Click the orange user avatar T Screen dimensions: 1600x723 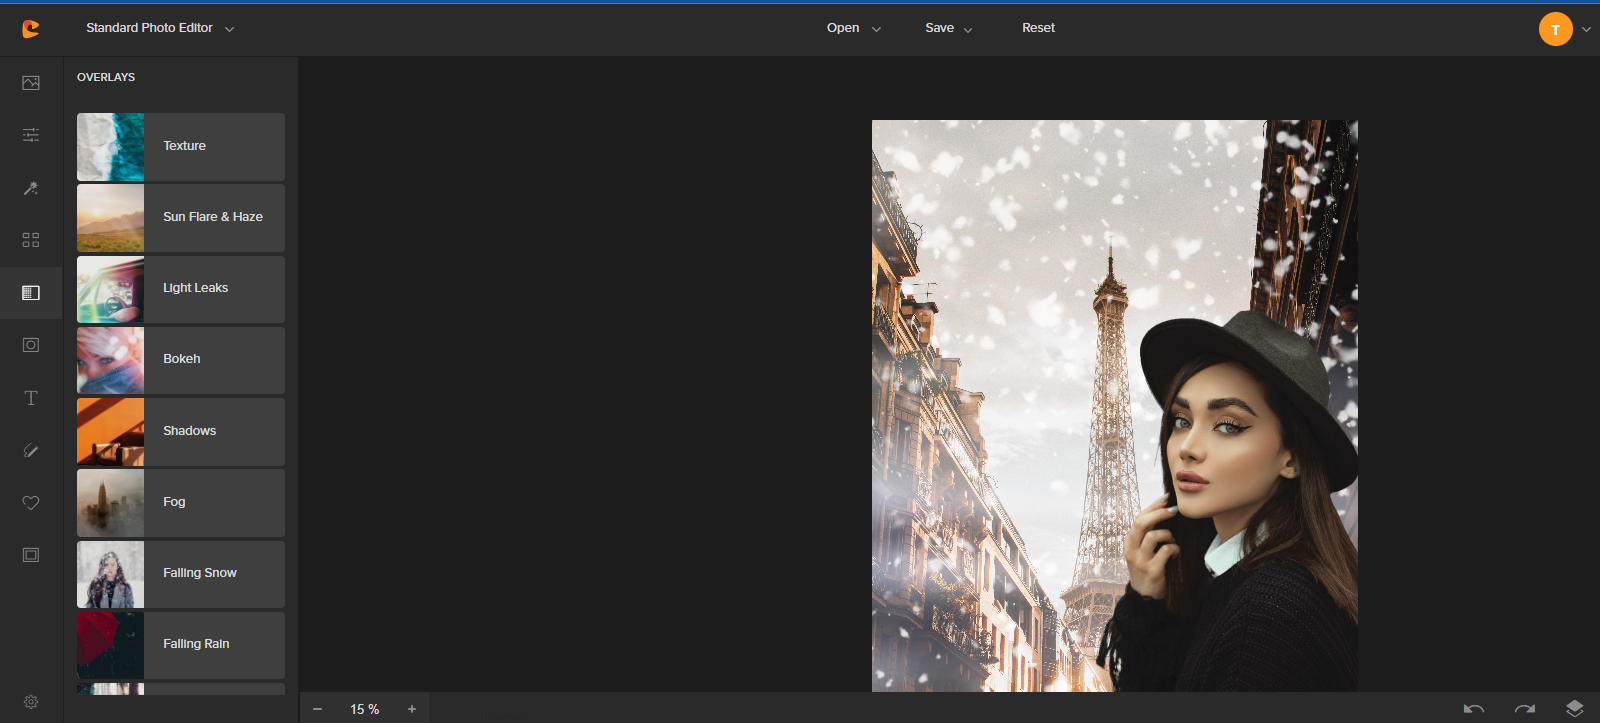pyautogui.click(x=1555, y=29)
